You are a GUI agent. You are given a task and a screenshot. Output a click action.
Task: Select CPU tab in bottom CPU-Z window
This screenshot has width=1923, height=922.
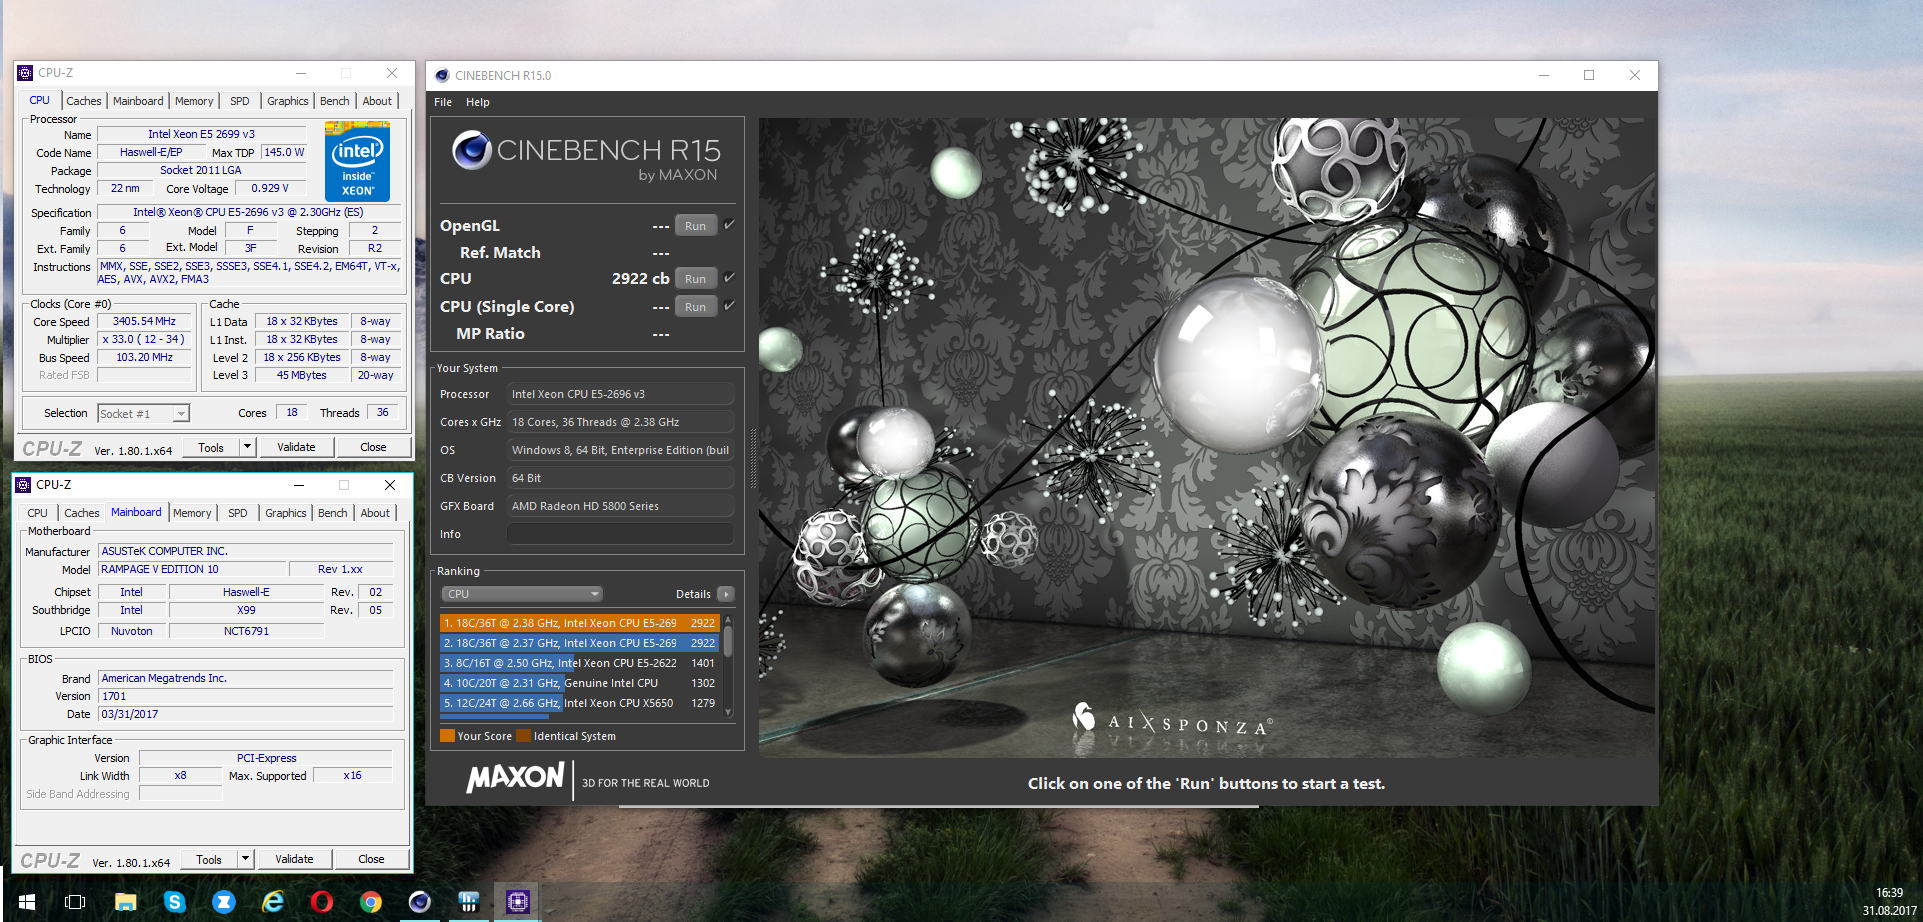click(x=38, y=513)
